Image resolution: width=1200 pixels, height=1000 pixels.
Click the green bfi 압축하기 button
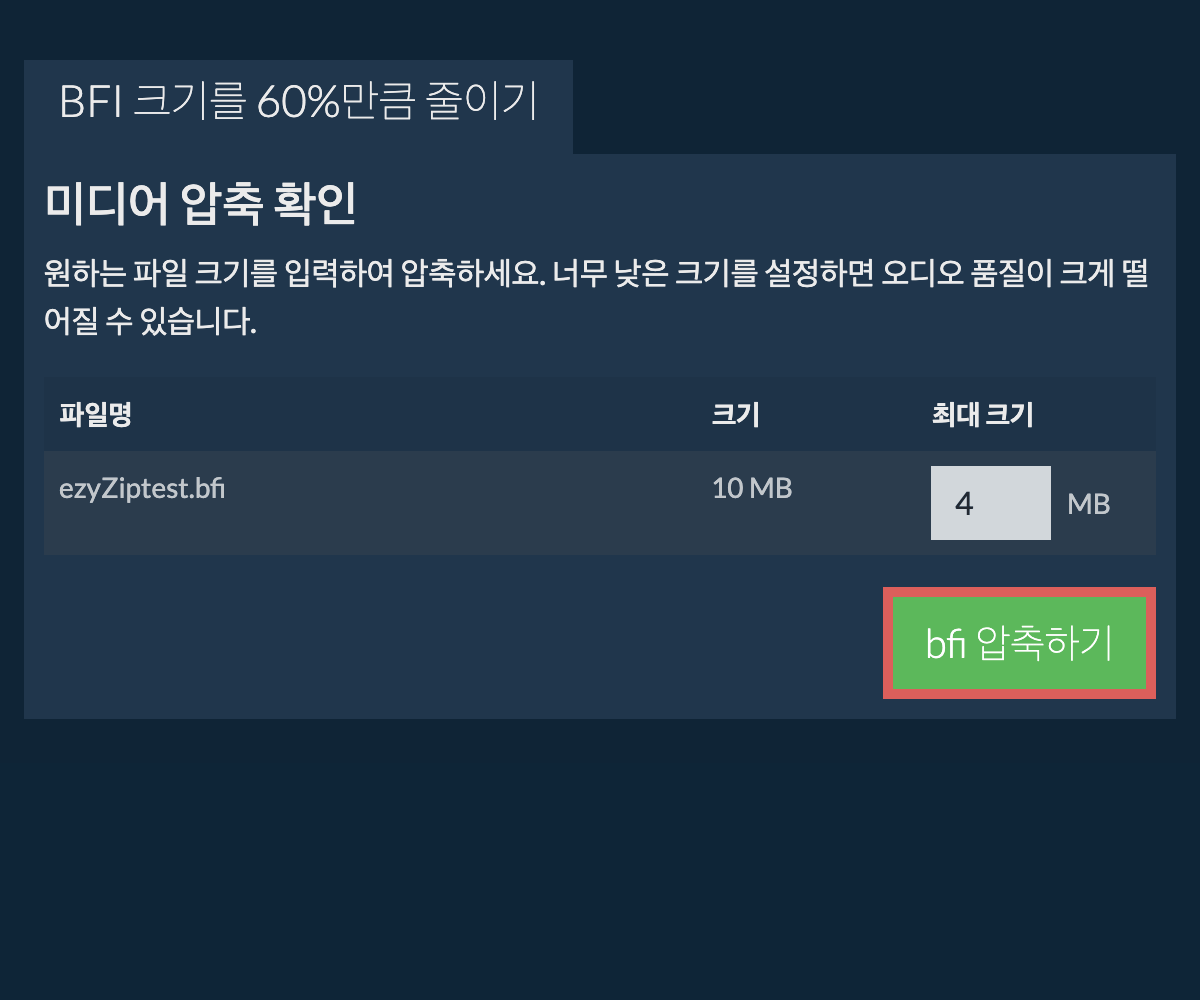[x=1019, y=643]
